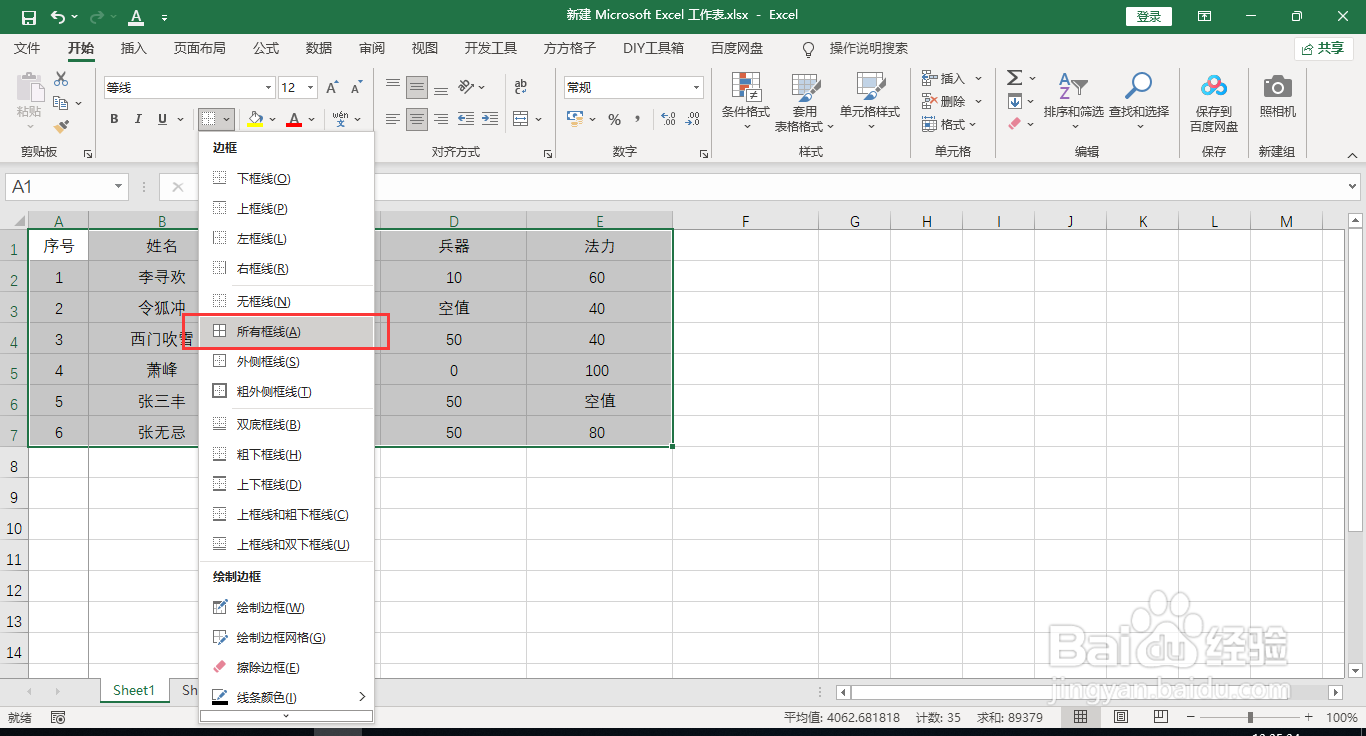Image resolution: width=1366 pixels, height=736 pixels.
Task: Click the wén phonetic guide icon
Action: tap(341, 120)
